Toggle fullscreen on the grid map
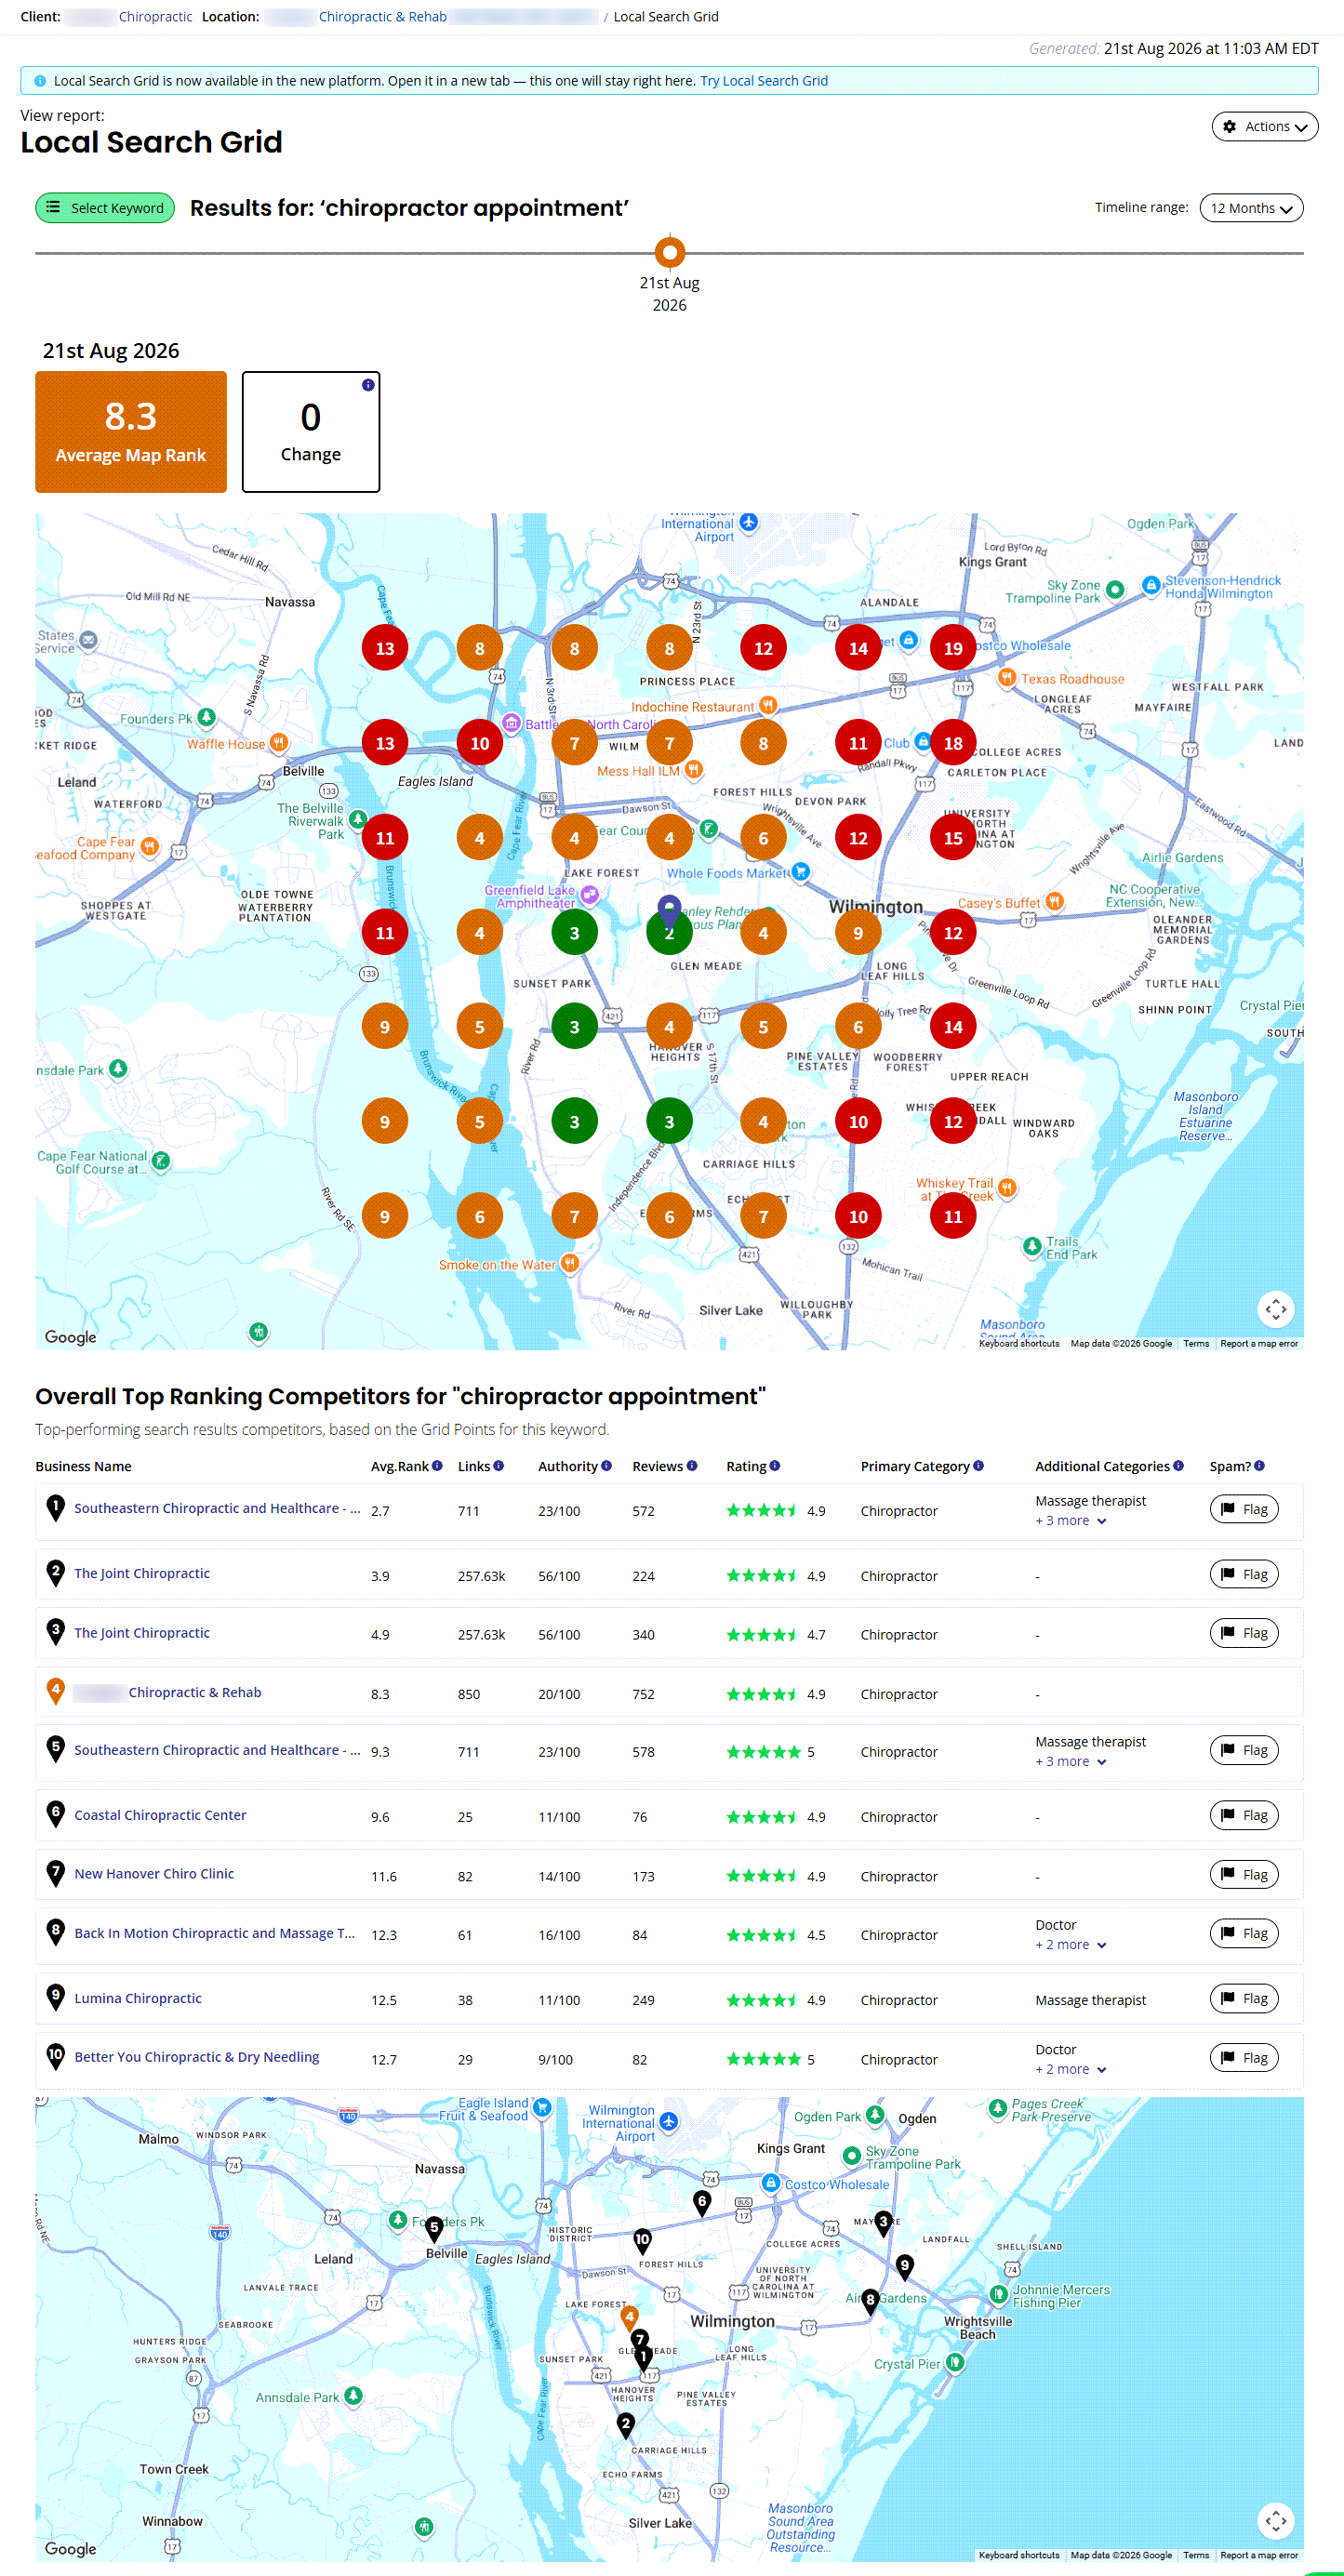 click(x=1276, y=1308)
